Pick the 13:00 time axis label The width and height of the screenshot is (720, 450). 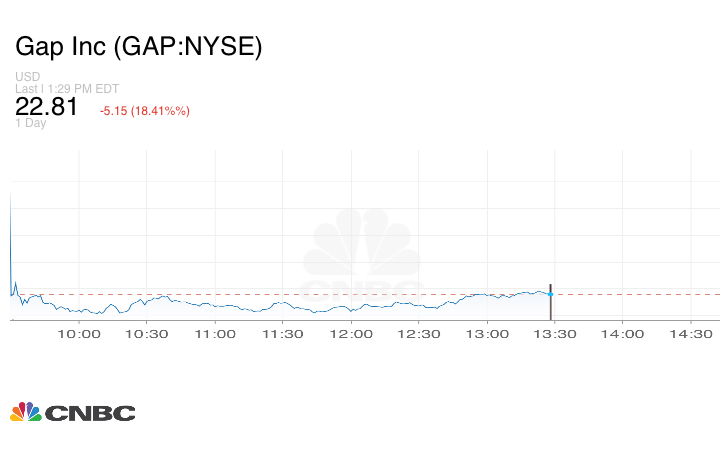pos(487,334)
